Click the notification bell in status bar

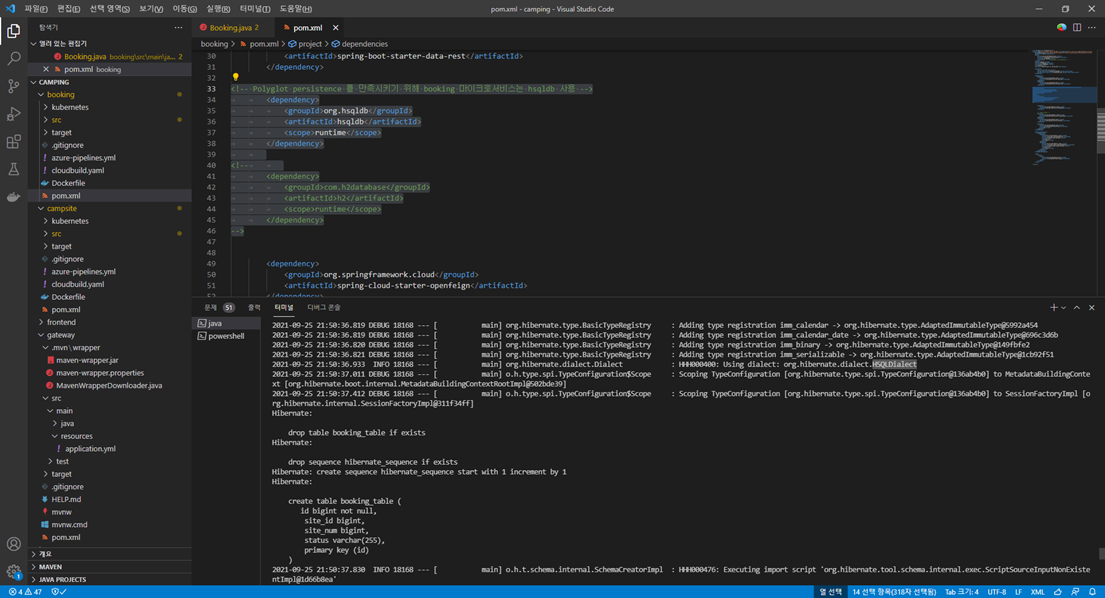coord(1092,592)
